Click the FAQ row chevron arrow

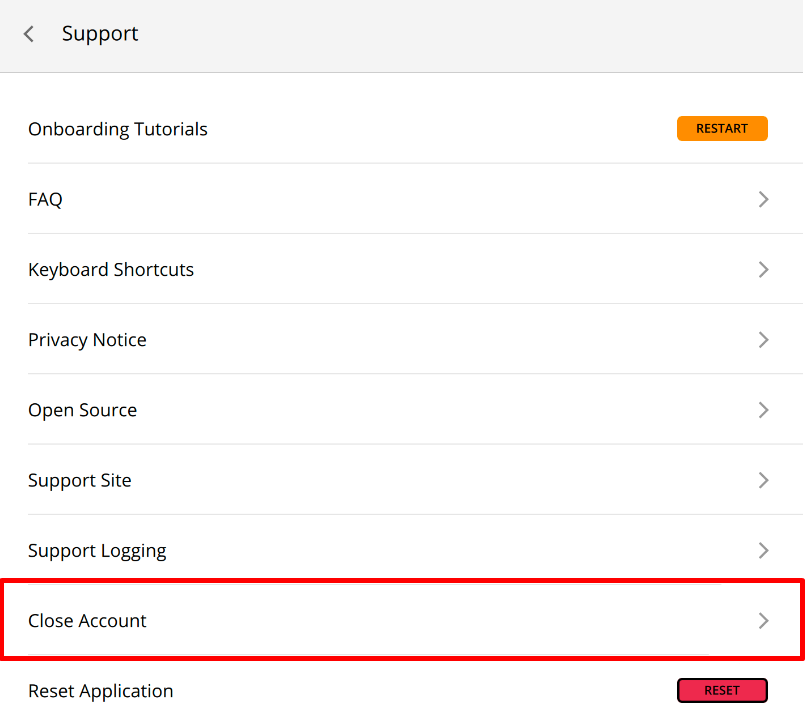tap(763, 200)
